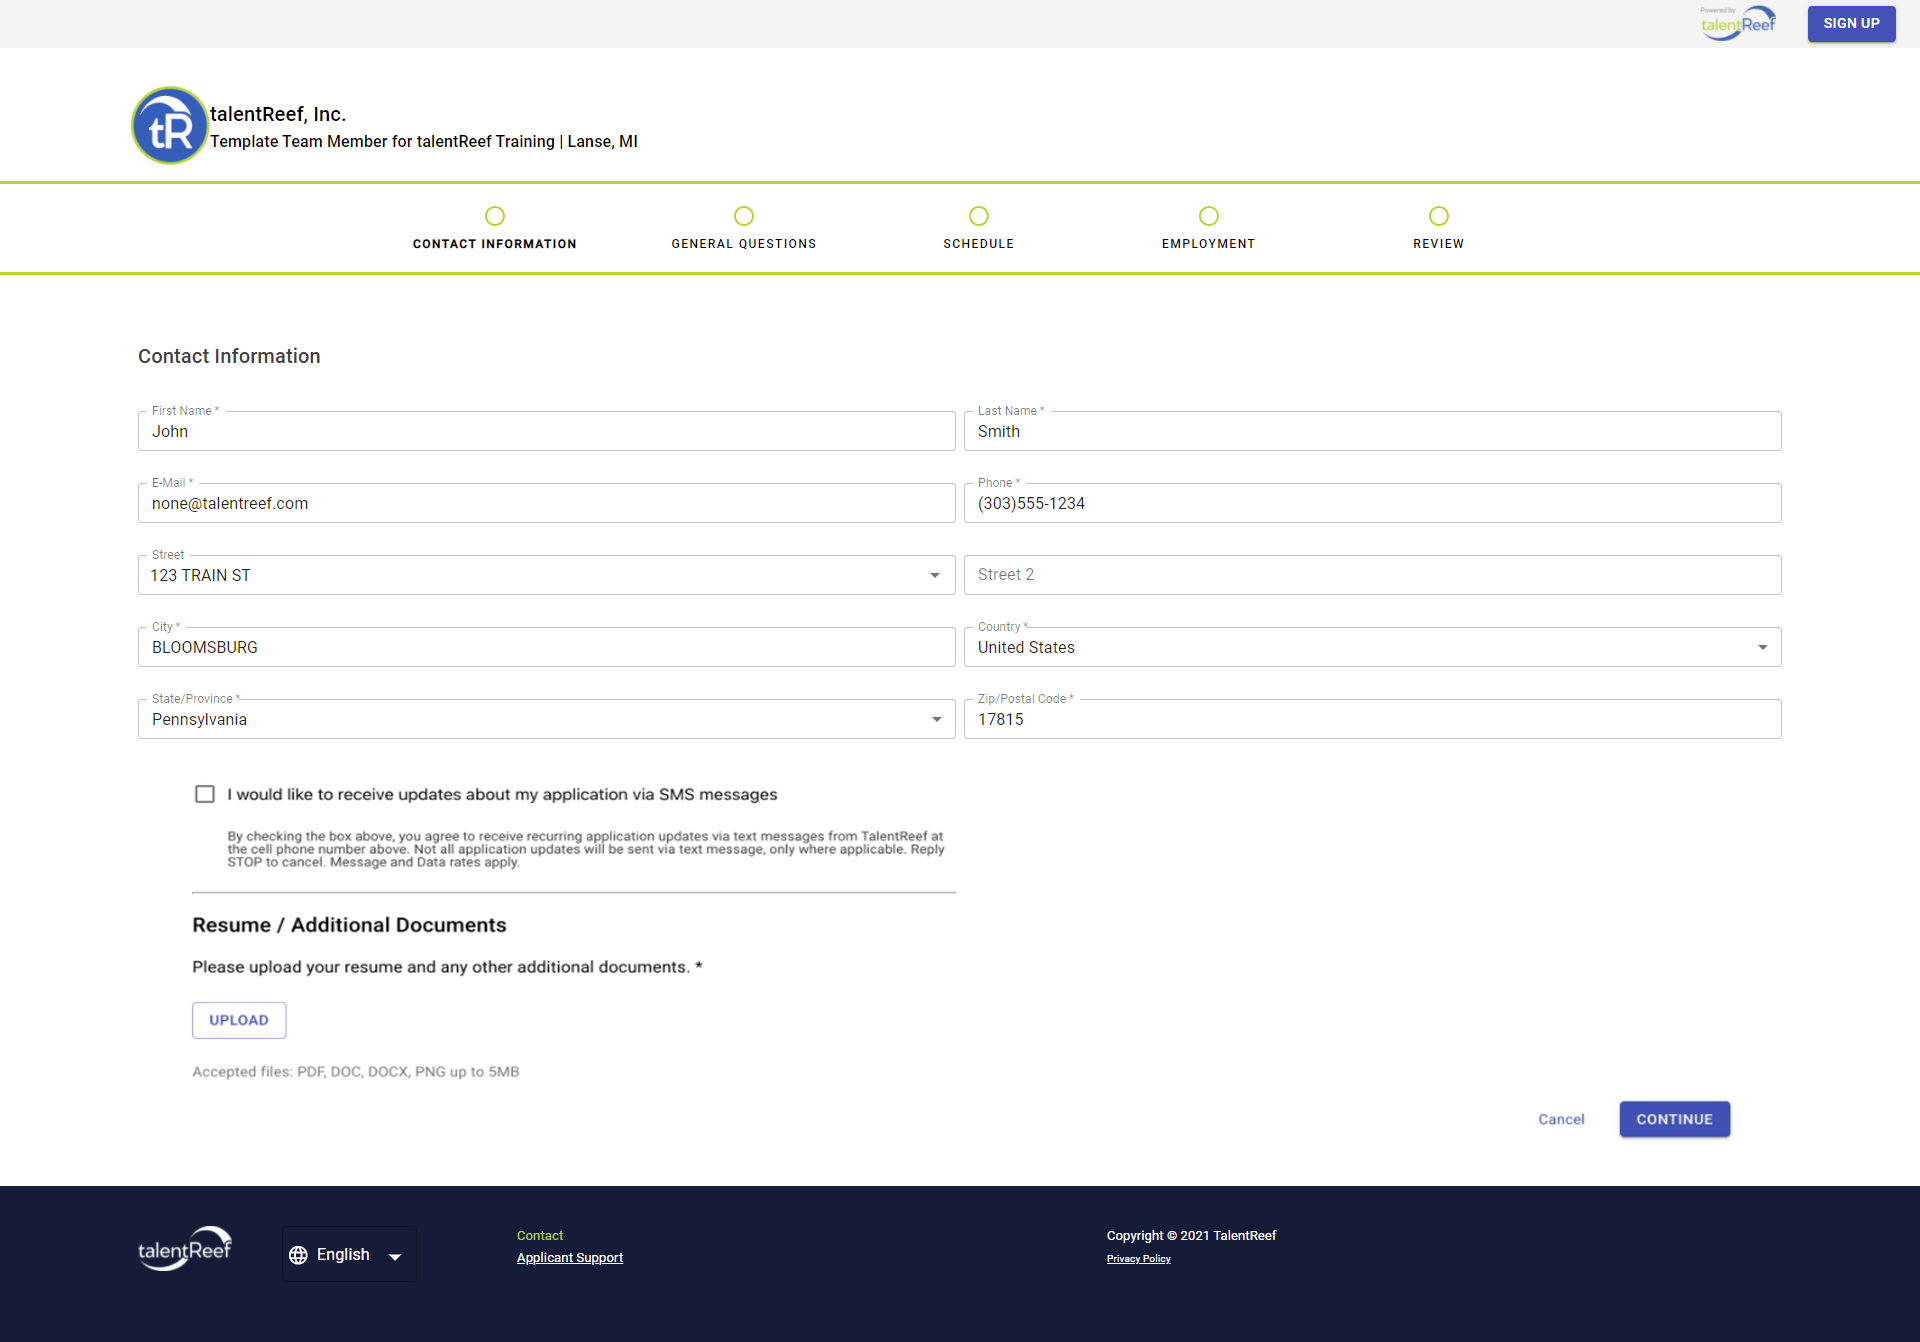Click the talentReef logo in the footer

point(184,1248)
